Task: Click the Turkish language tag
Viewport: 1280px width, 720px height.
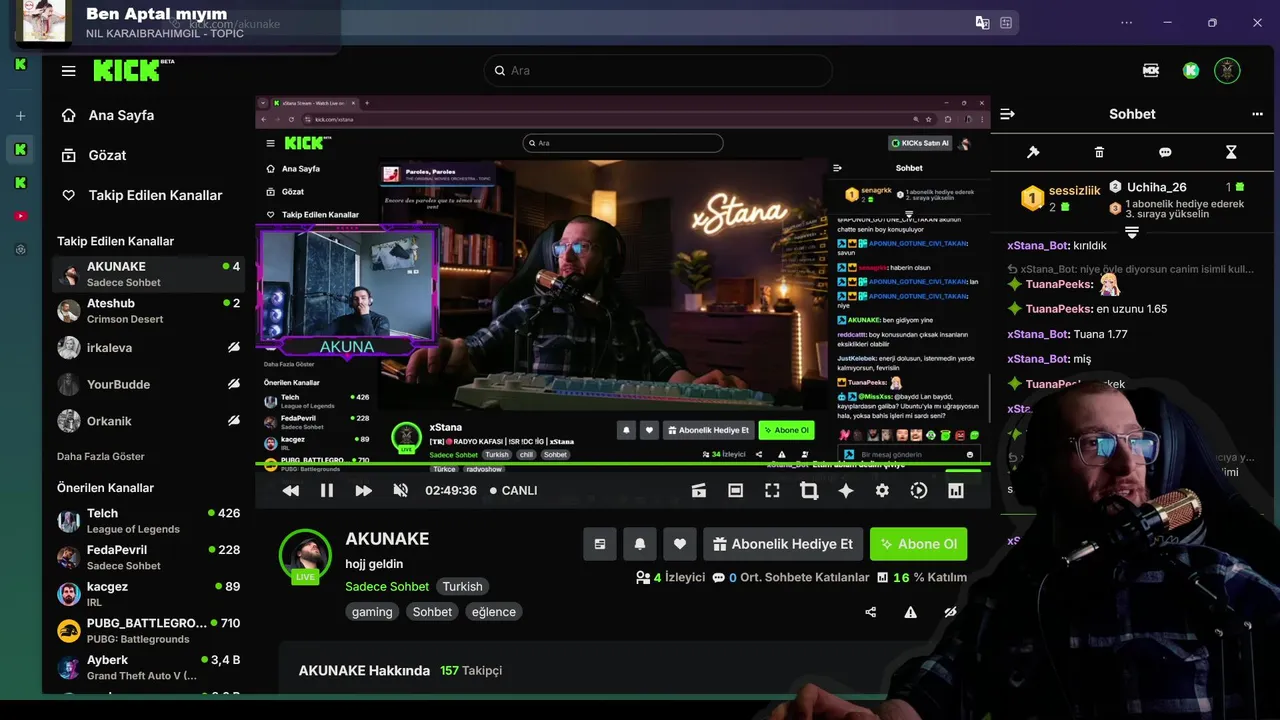Action: [463, 587]
